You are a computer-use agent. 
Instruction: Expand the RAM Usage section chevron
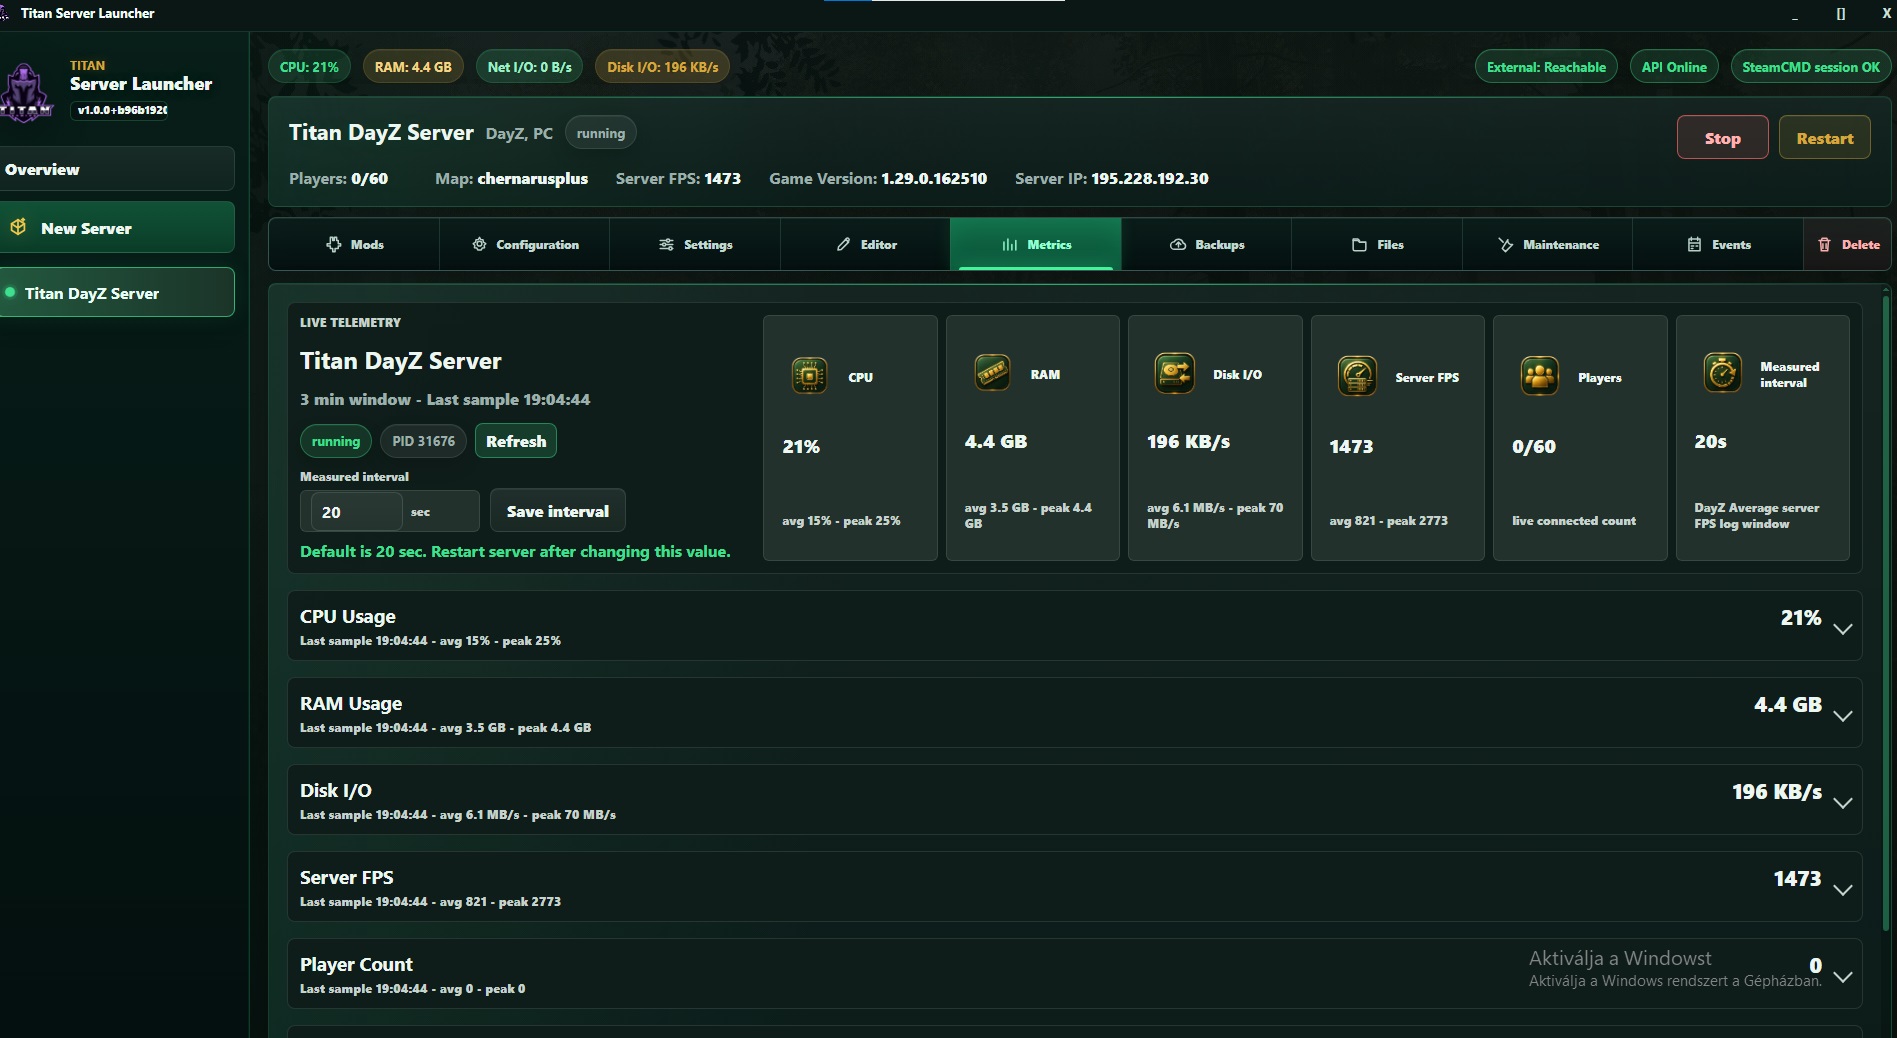point(1843,715)
